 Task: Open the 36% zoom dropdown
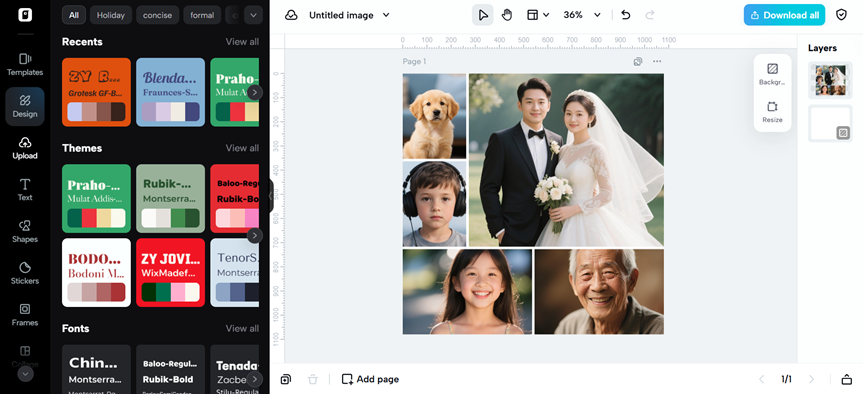pos(582,15)
